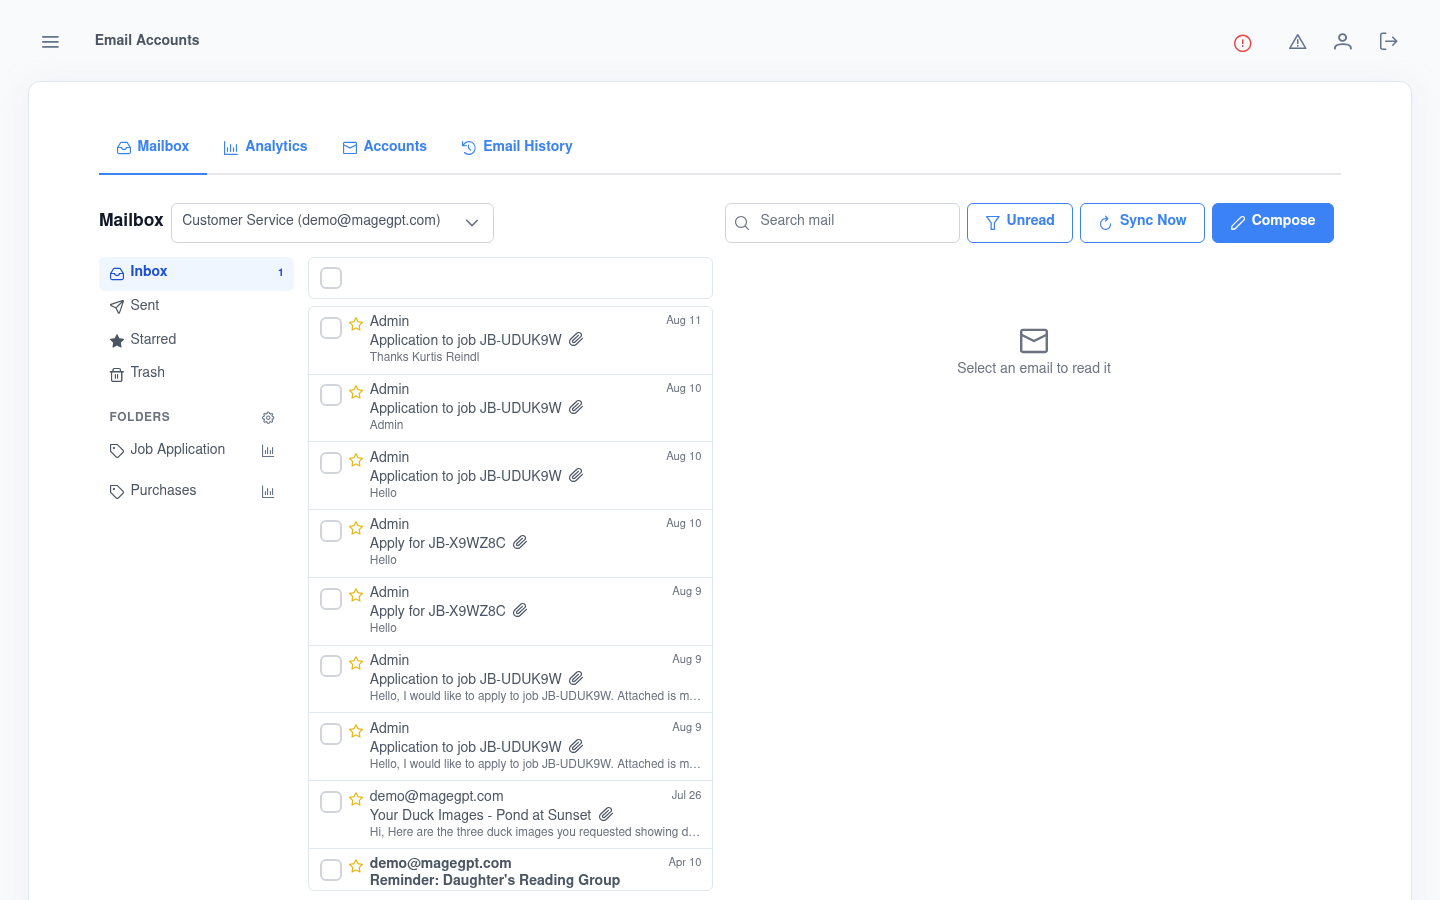Viewport: 1440px width, 900px height.
Task: Filter by Unread emails
Action: pyautogui.click(x=1020, y=223)
